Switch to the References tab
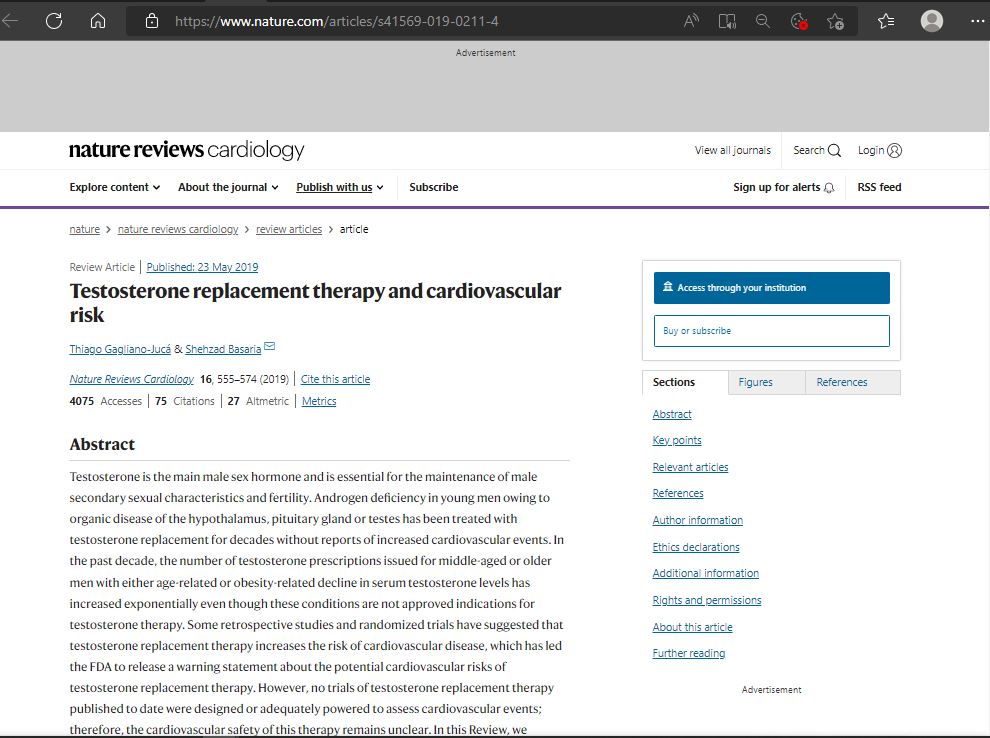Viewport: 990px width, 738px height. point(853,382)
